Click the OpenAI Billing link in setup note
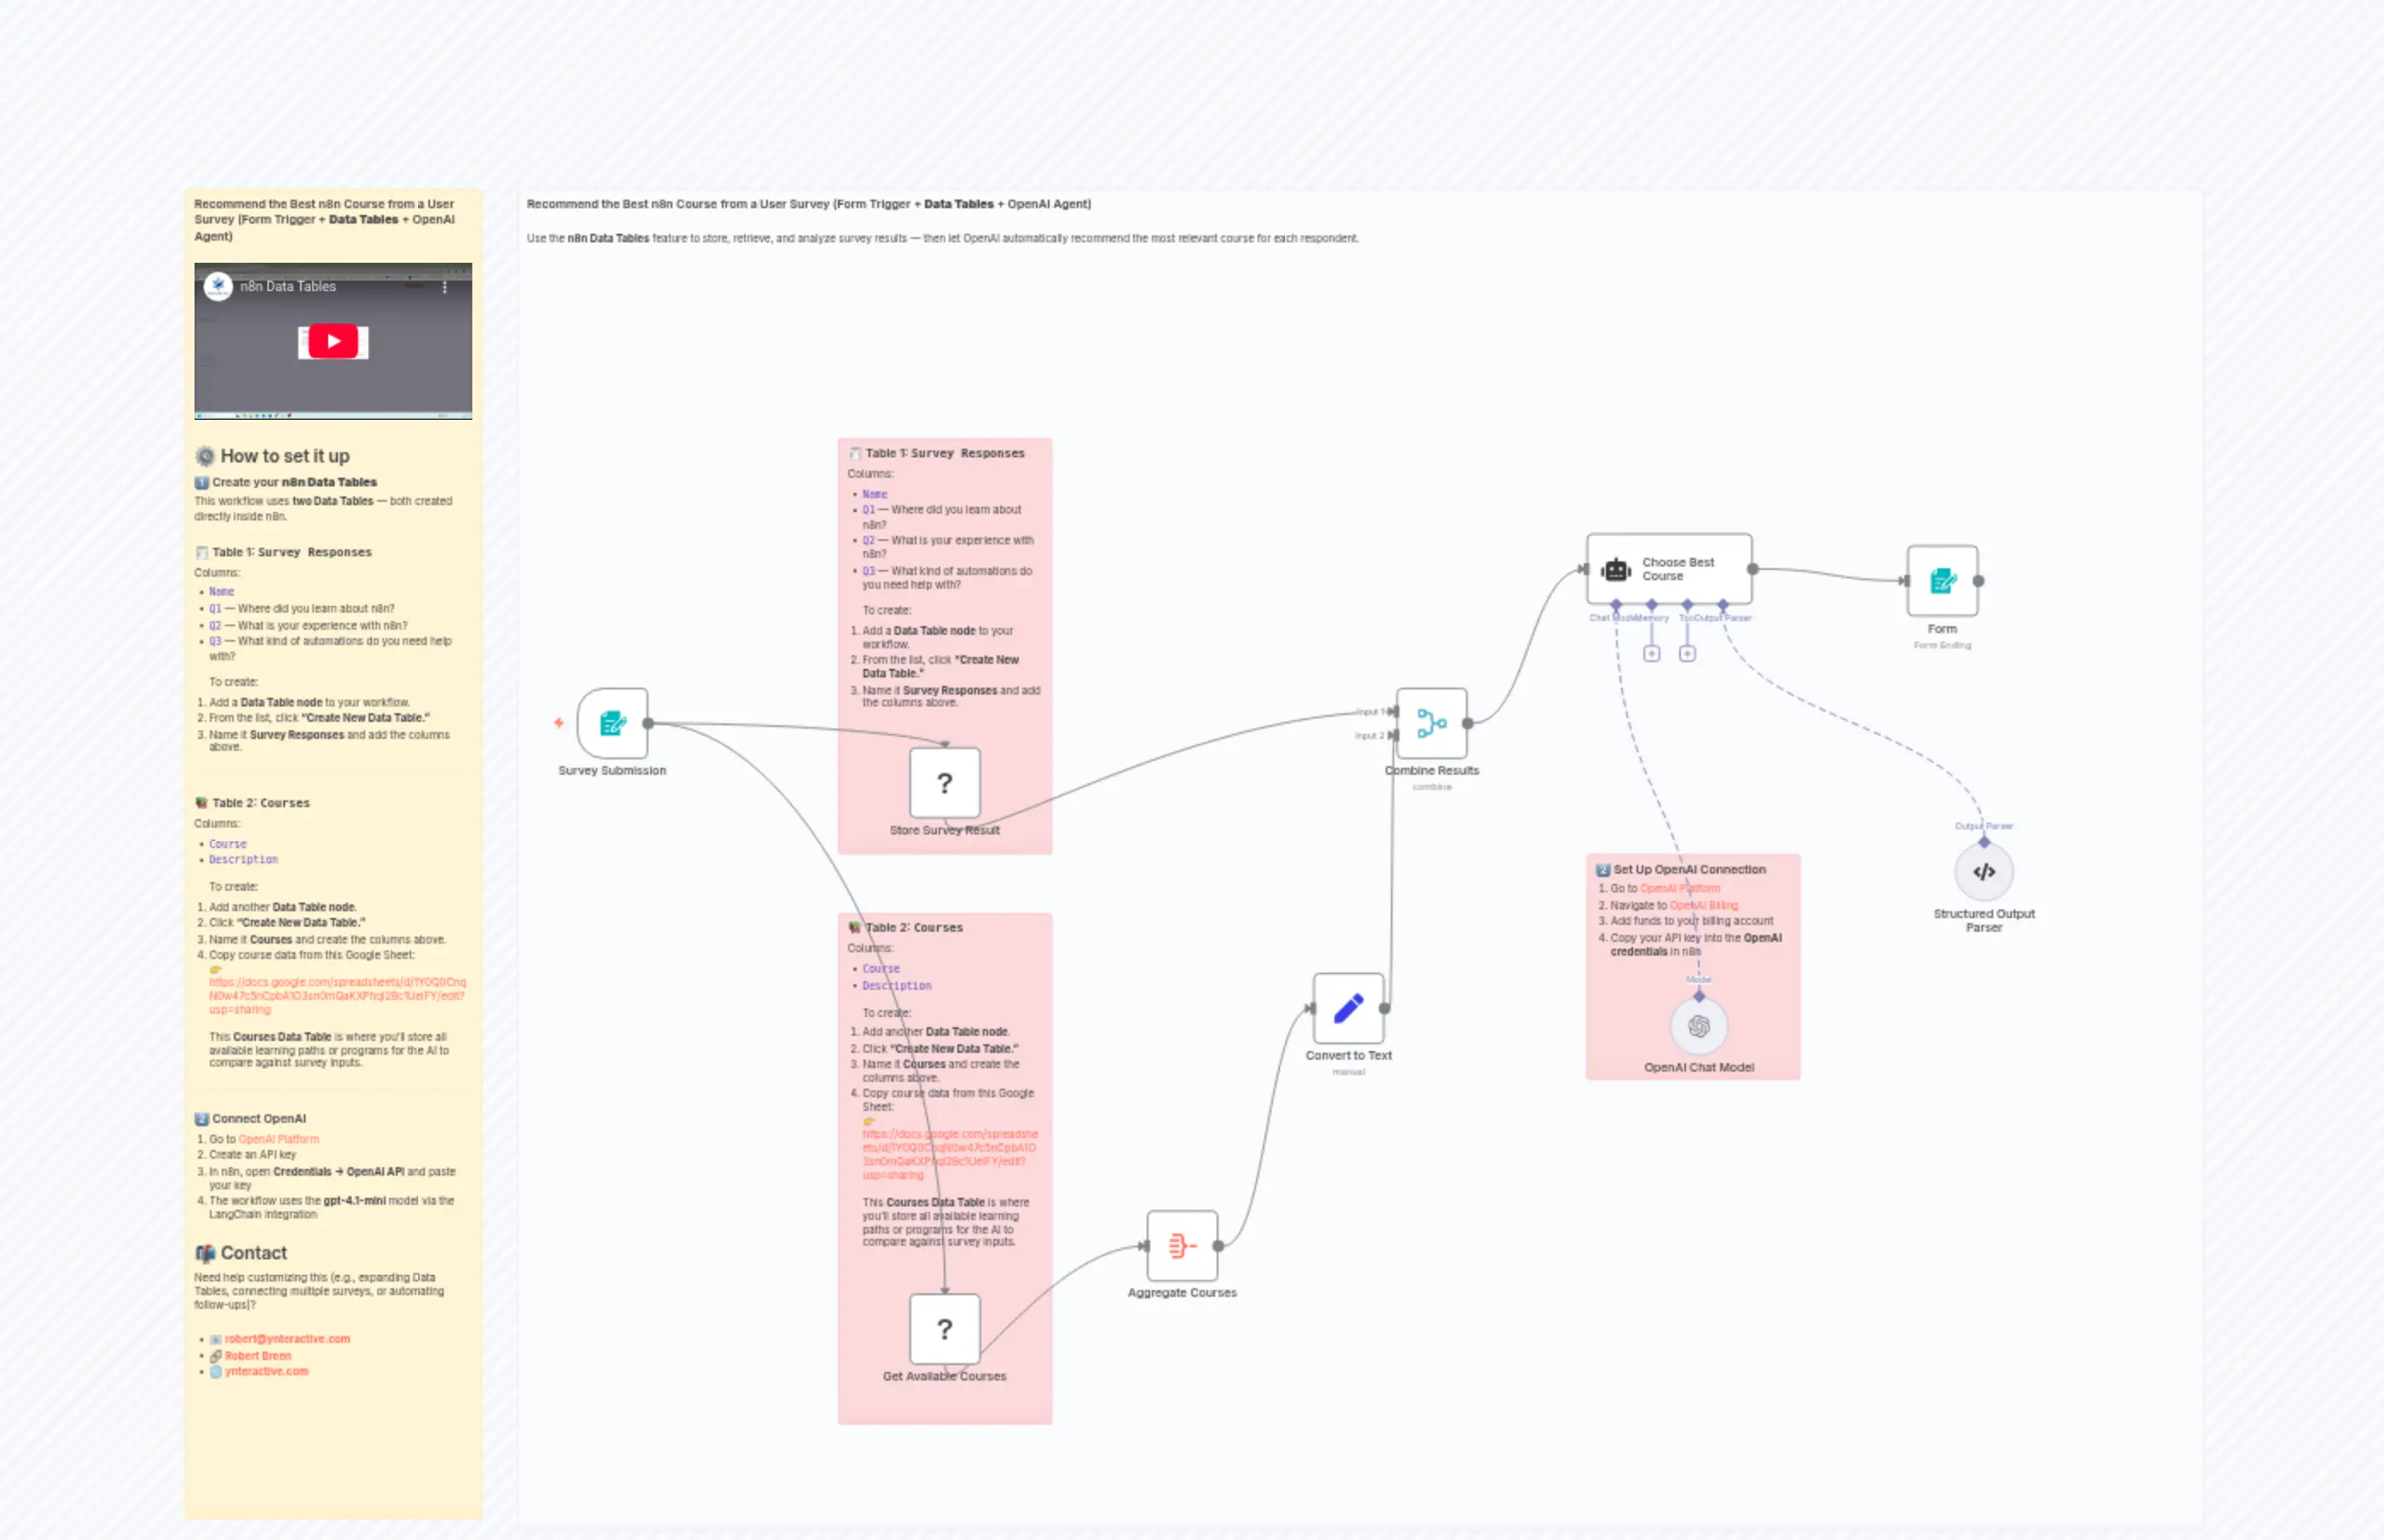The height and width of the screenshot is (1540, 2384). point(1706,905)
